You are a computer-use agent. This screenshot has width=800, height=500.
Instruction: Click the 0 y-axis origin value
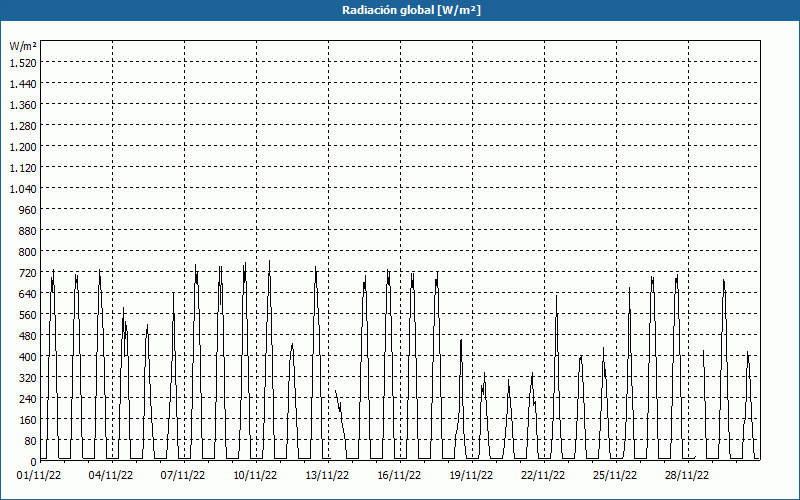(34, 462)
